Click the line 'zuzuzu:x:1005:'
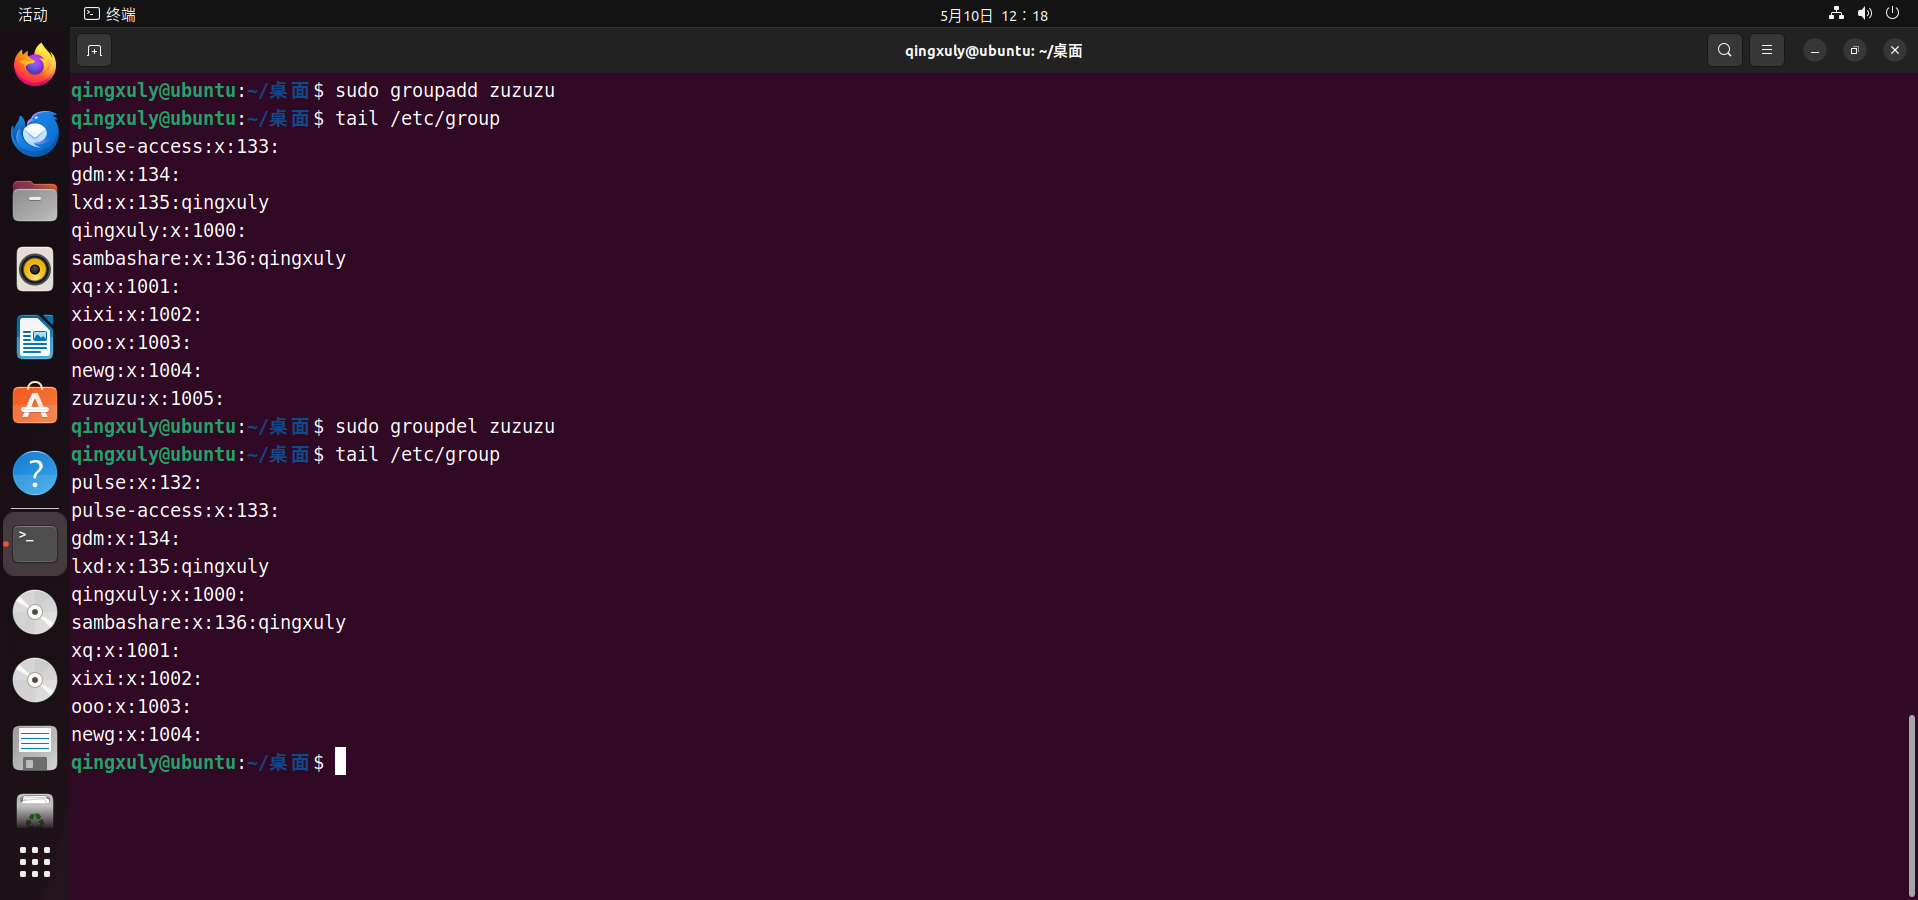Screen dimensions: 1918x900 [148, 398]
